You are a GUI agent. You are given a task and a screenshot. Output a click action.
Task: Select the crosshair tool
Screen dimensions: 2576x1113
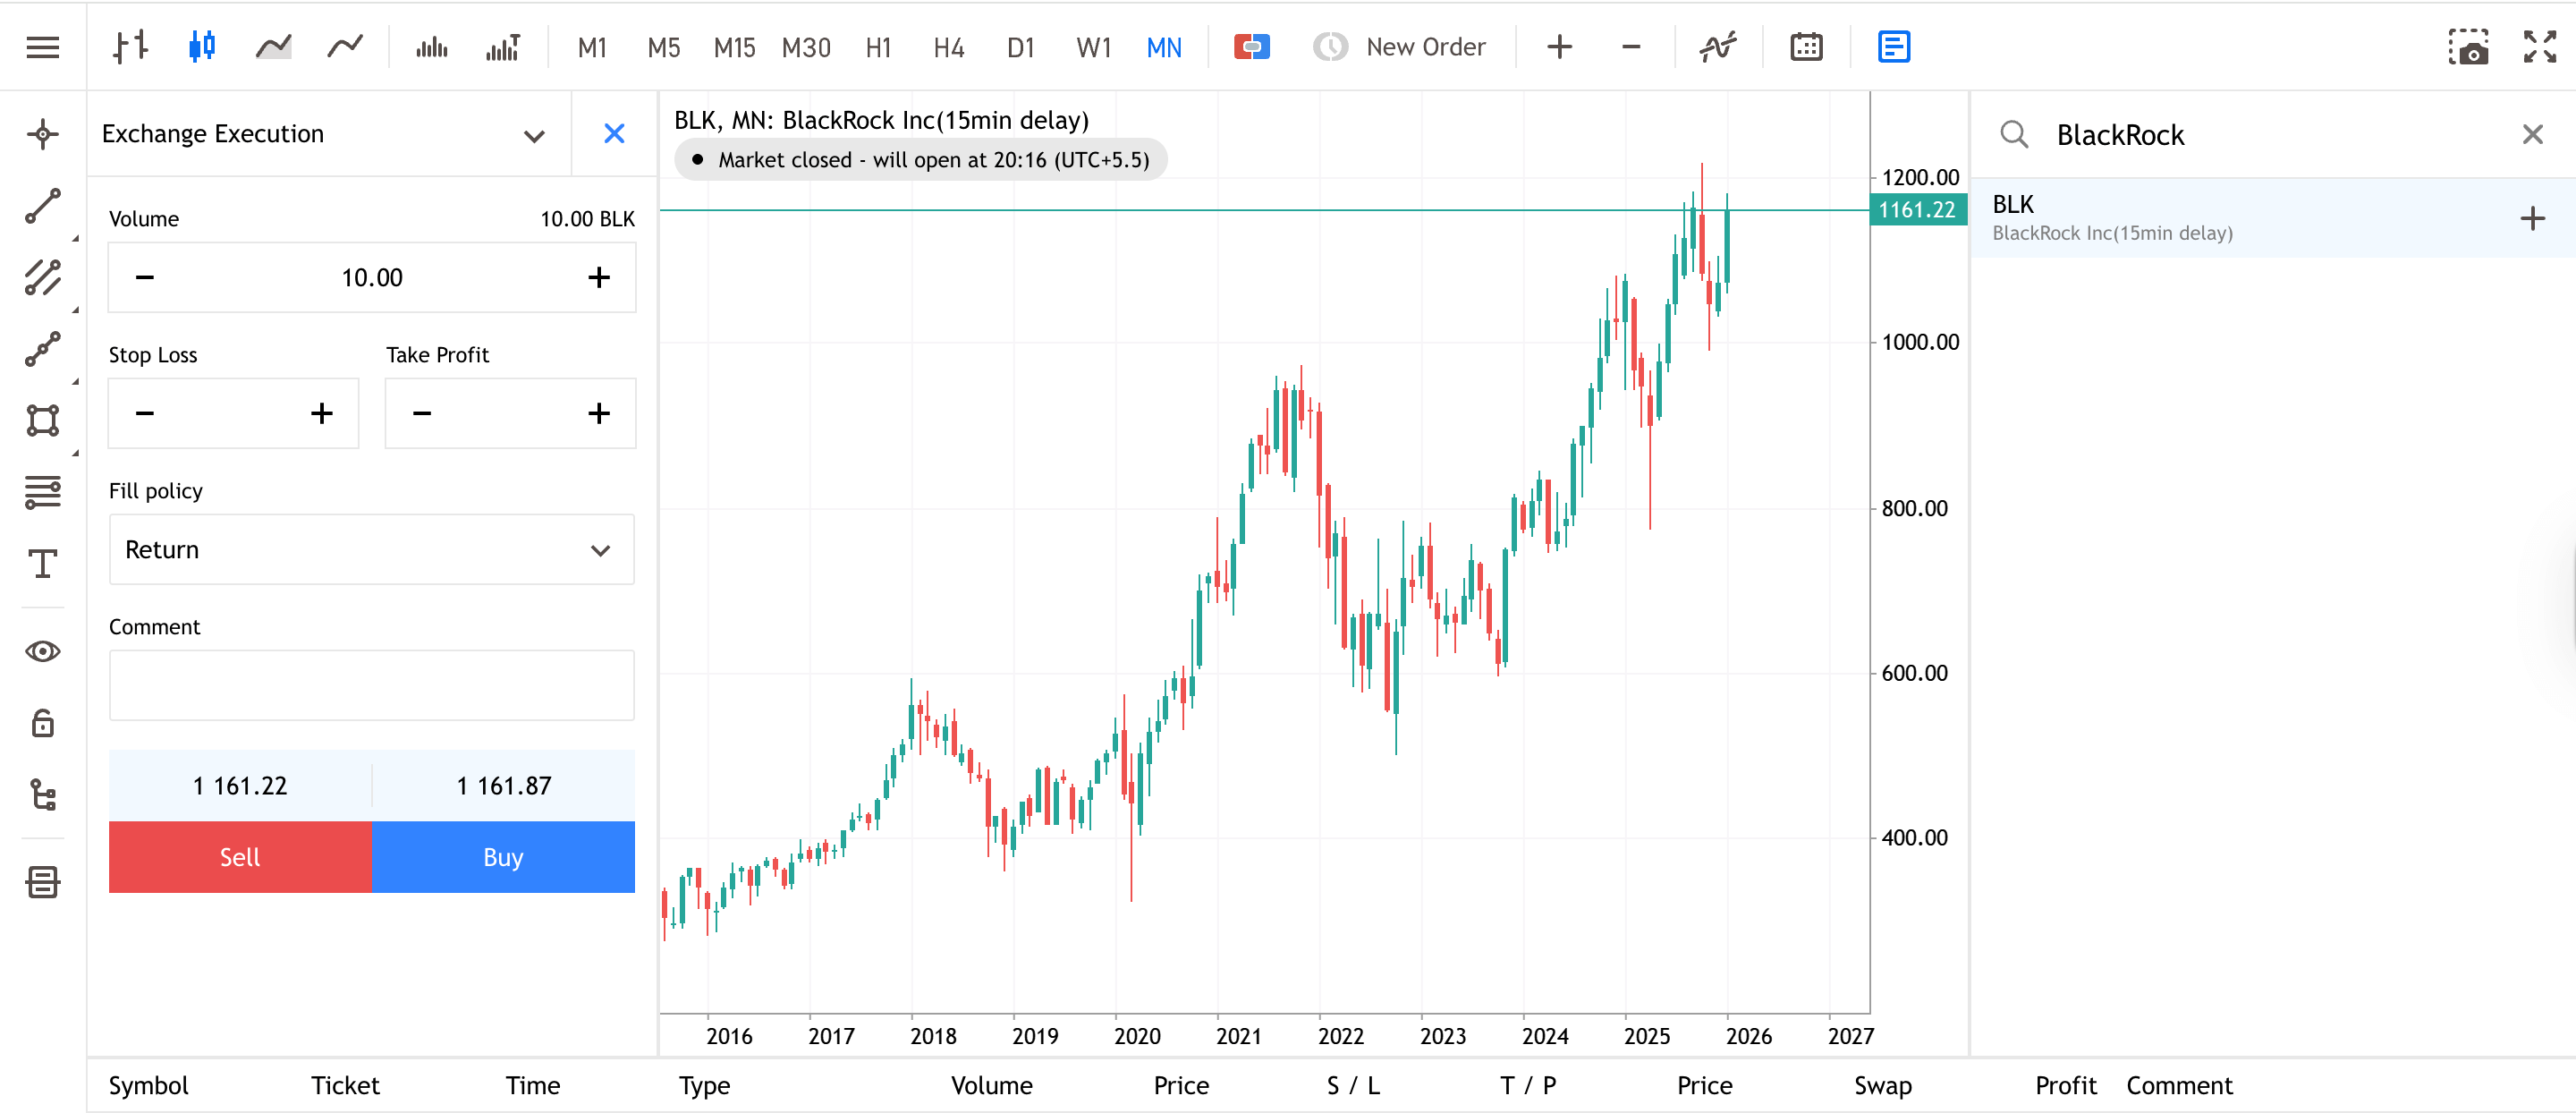(x=42, y=133)
